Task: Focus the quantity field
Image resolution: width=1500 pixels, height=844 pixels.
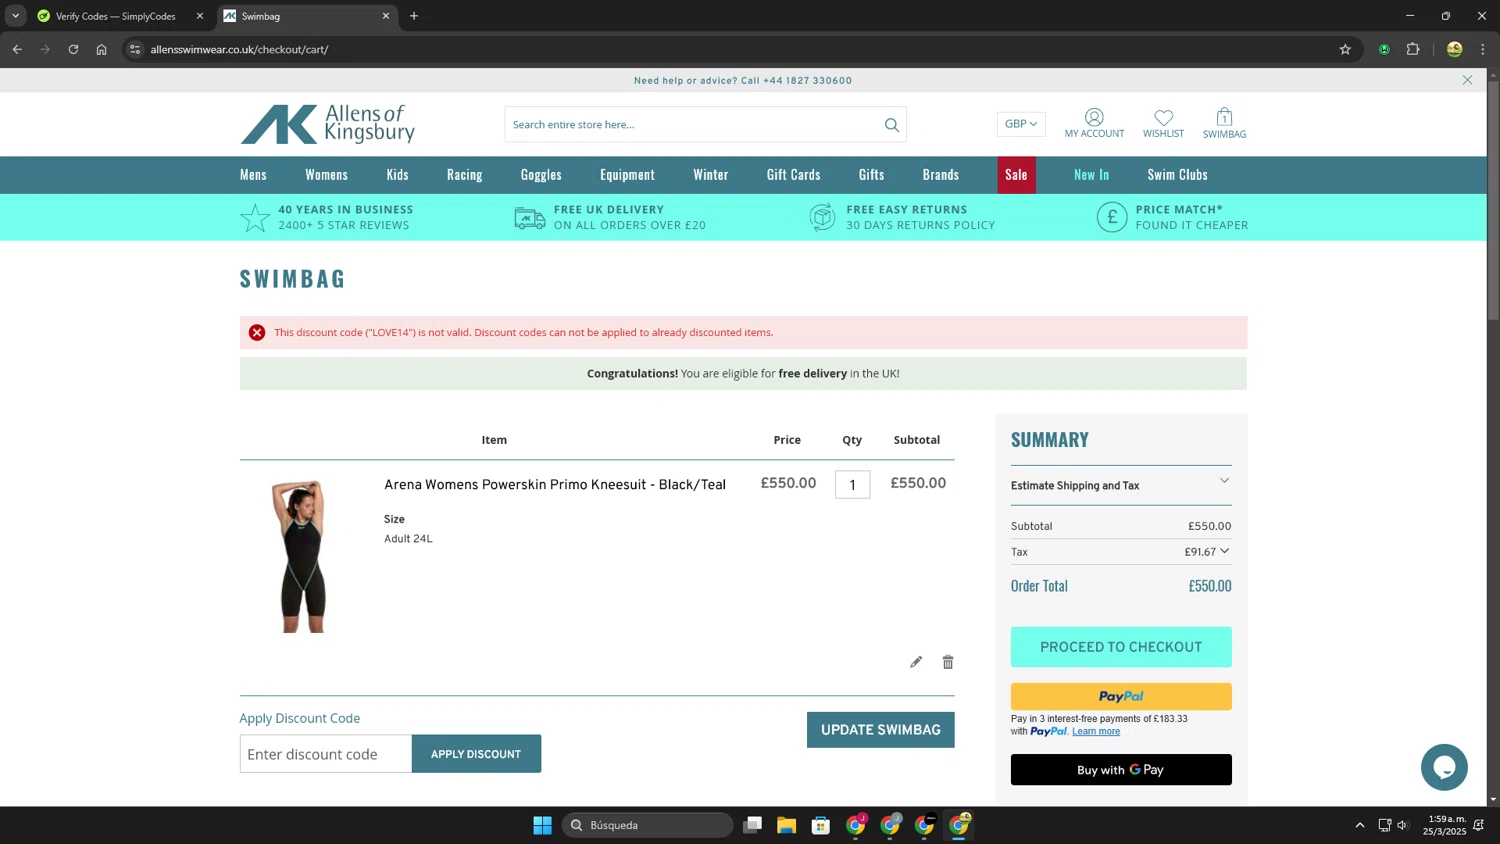Action: click(x=852, y=484)
